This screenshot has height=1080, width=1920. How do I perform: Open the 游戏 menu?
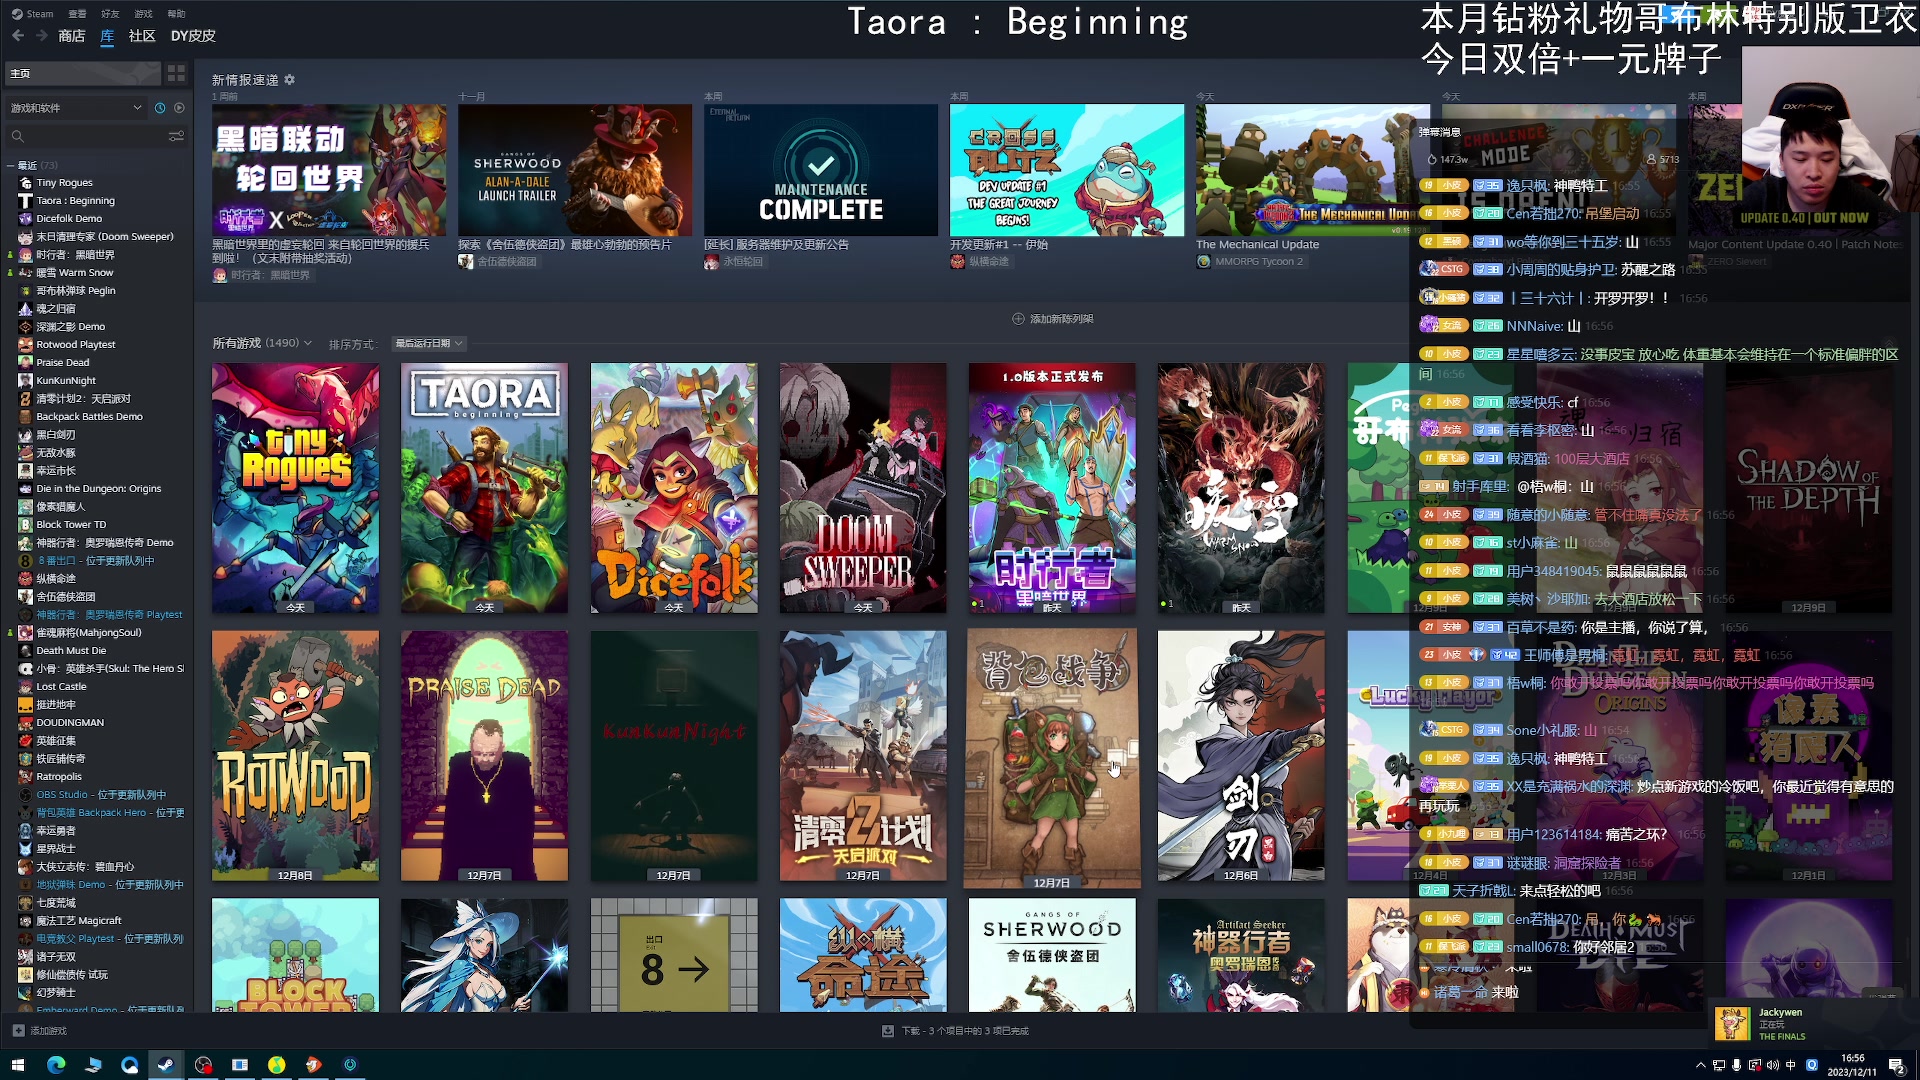(143, 14)
